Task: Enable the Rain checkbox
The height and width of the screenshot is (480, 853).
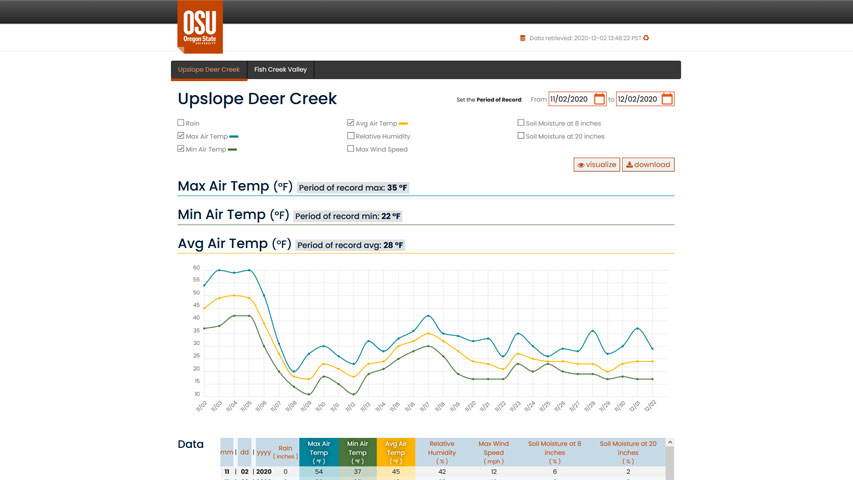Action: coord(181,123)
